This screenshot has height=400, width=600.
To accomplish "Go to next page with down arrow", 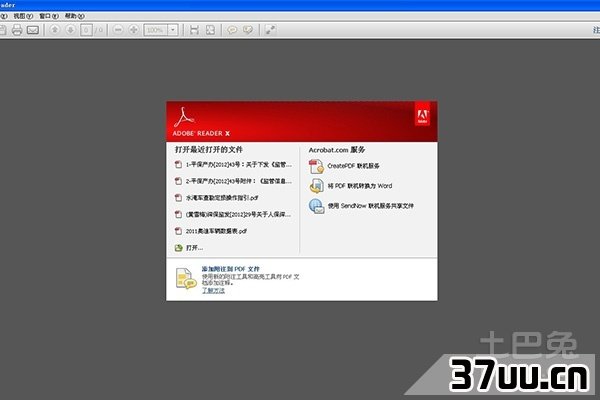I will point(71,30).
